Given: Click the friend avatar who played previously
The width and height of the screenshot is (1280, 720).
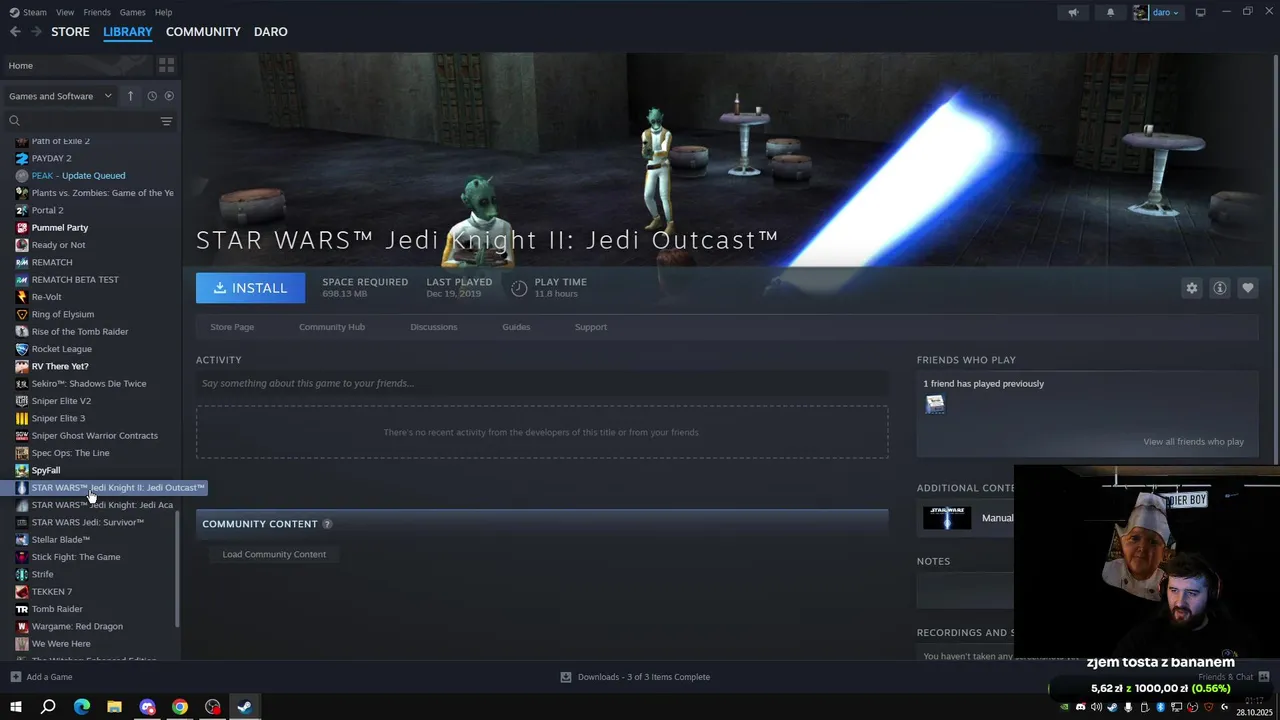Looking at the screenshot, I should (x=935, y=404).
